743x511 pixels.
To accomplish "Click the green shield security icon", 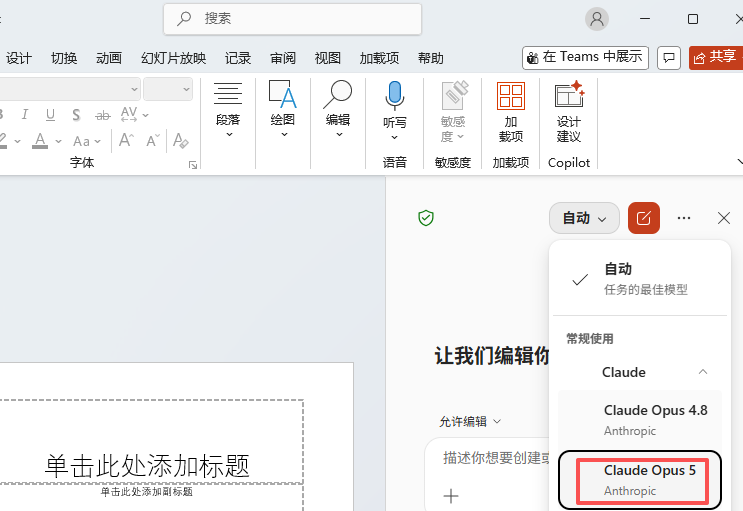I will (426, 218).
